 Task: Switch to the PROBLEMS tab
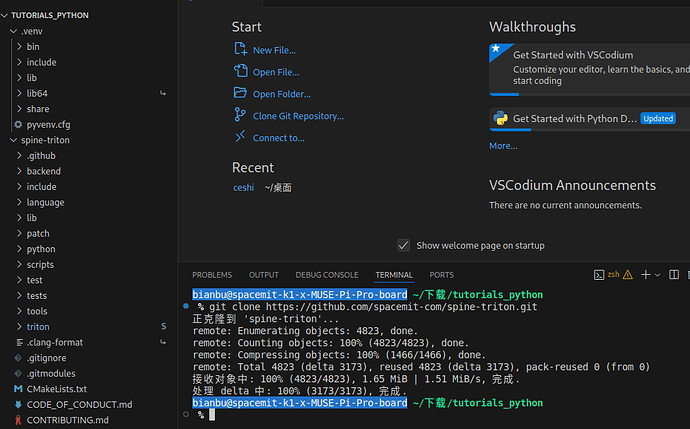coord(212,275)
